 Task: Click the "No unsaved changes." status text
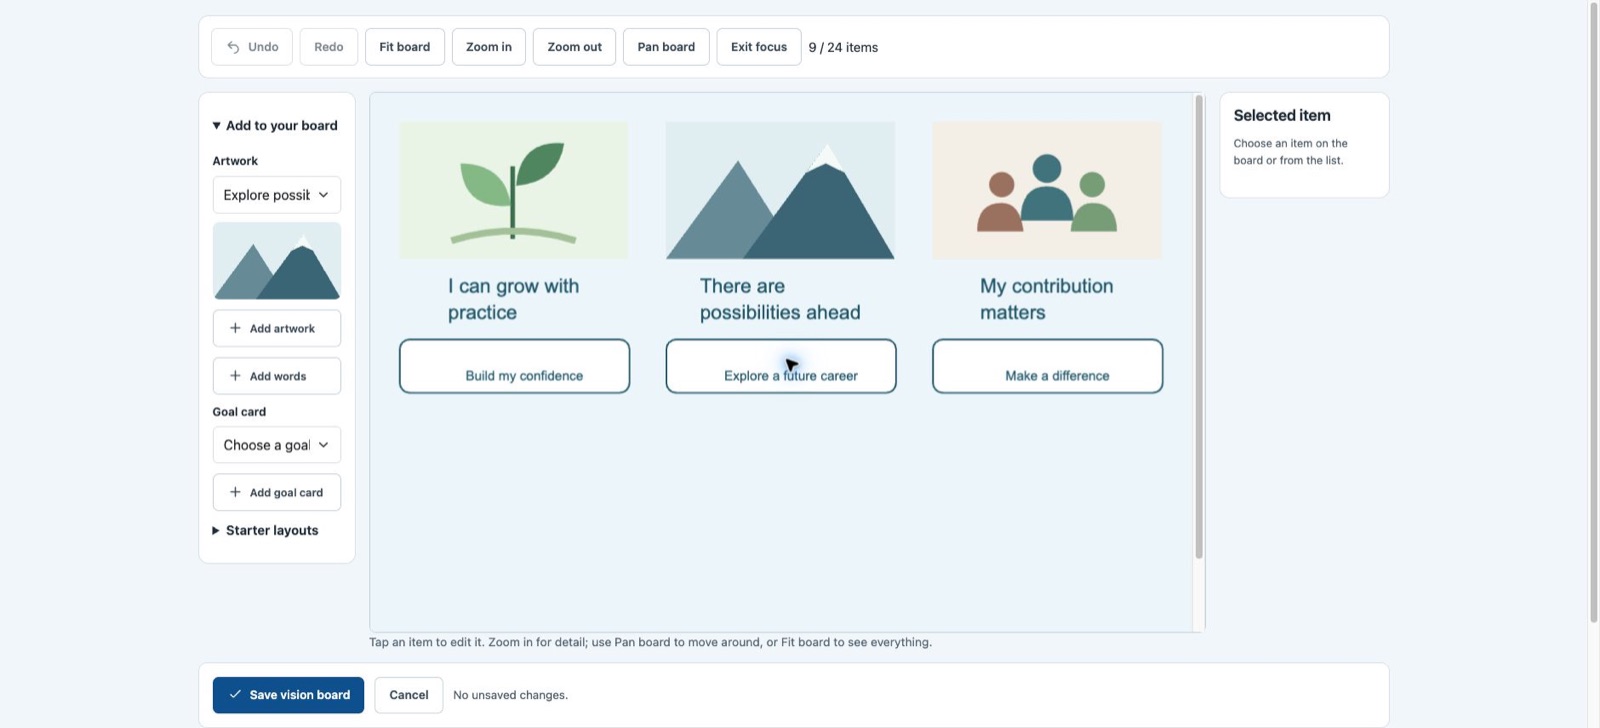click(x=510, y=695)
